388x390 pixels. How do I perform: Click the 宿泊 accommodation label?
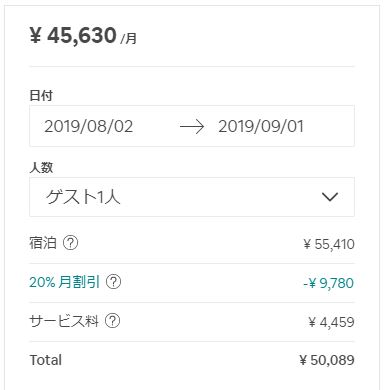(43, 243)
